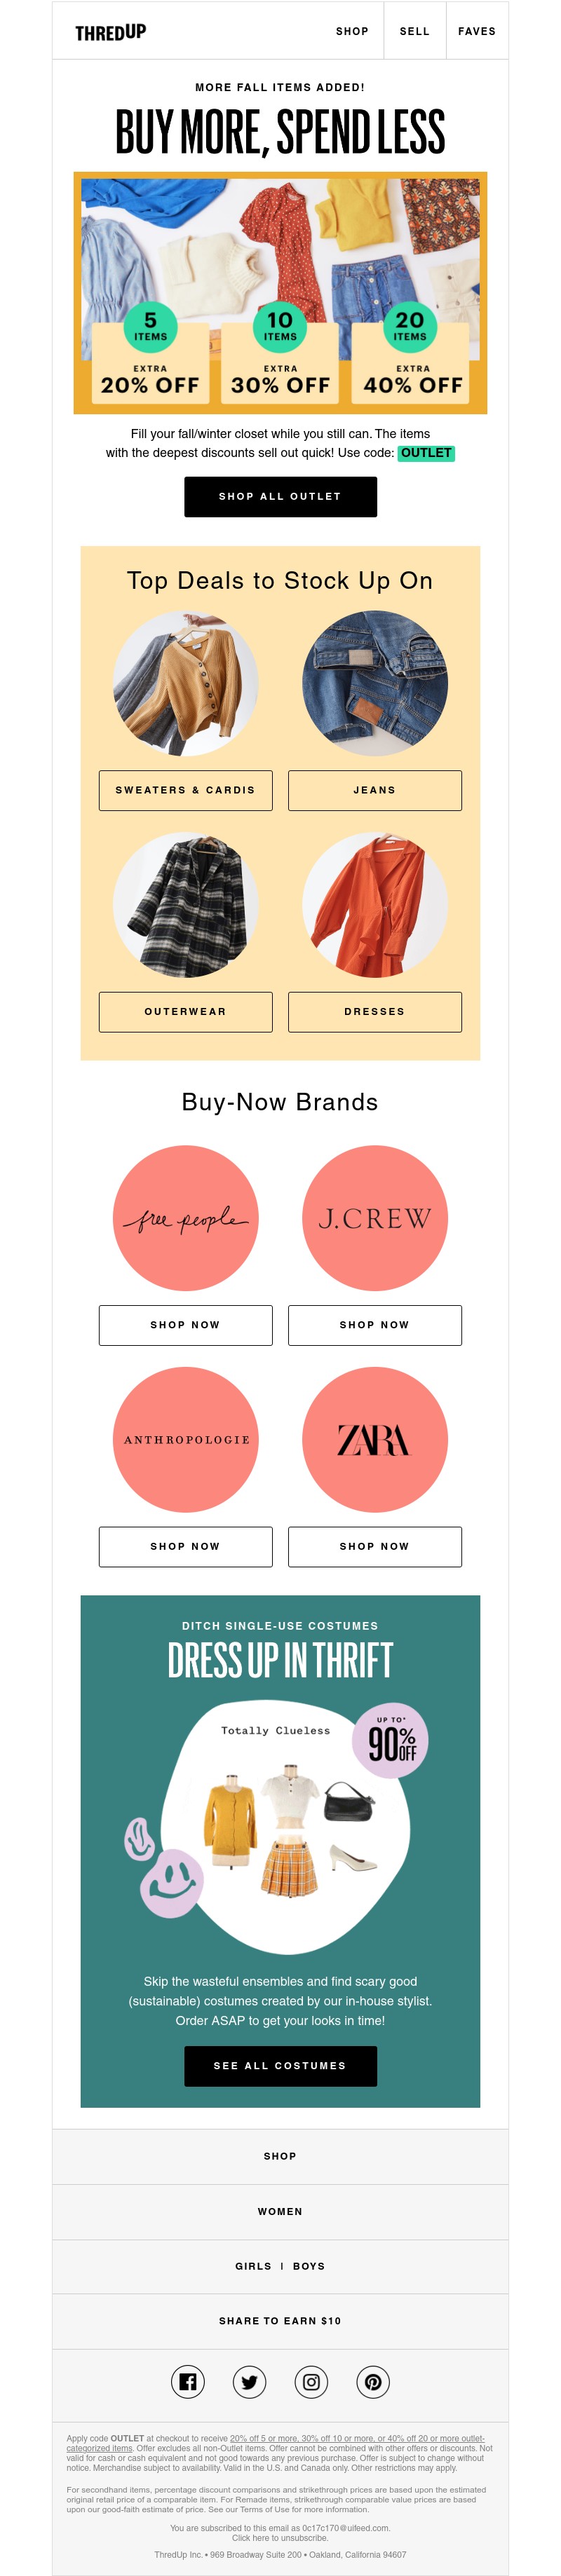This screenshot has width=561, height=2576.
Task: Open the Instagram social icon
Action: click(x=311, y=2382)
